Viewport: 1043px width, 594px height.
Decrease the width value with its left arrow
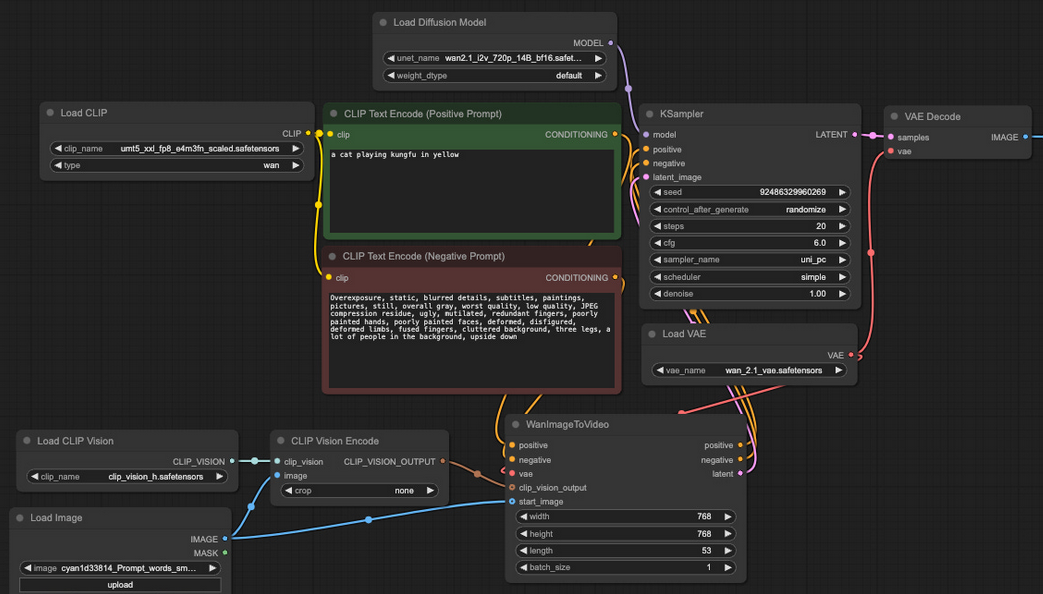(x=523, y=517)
